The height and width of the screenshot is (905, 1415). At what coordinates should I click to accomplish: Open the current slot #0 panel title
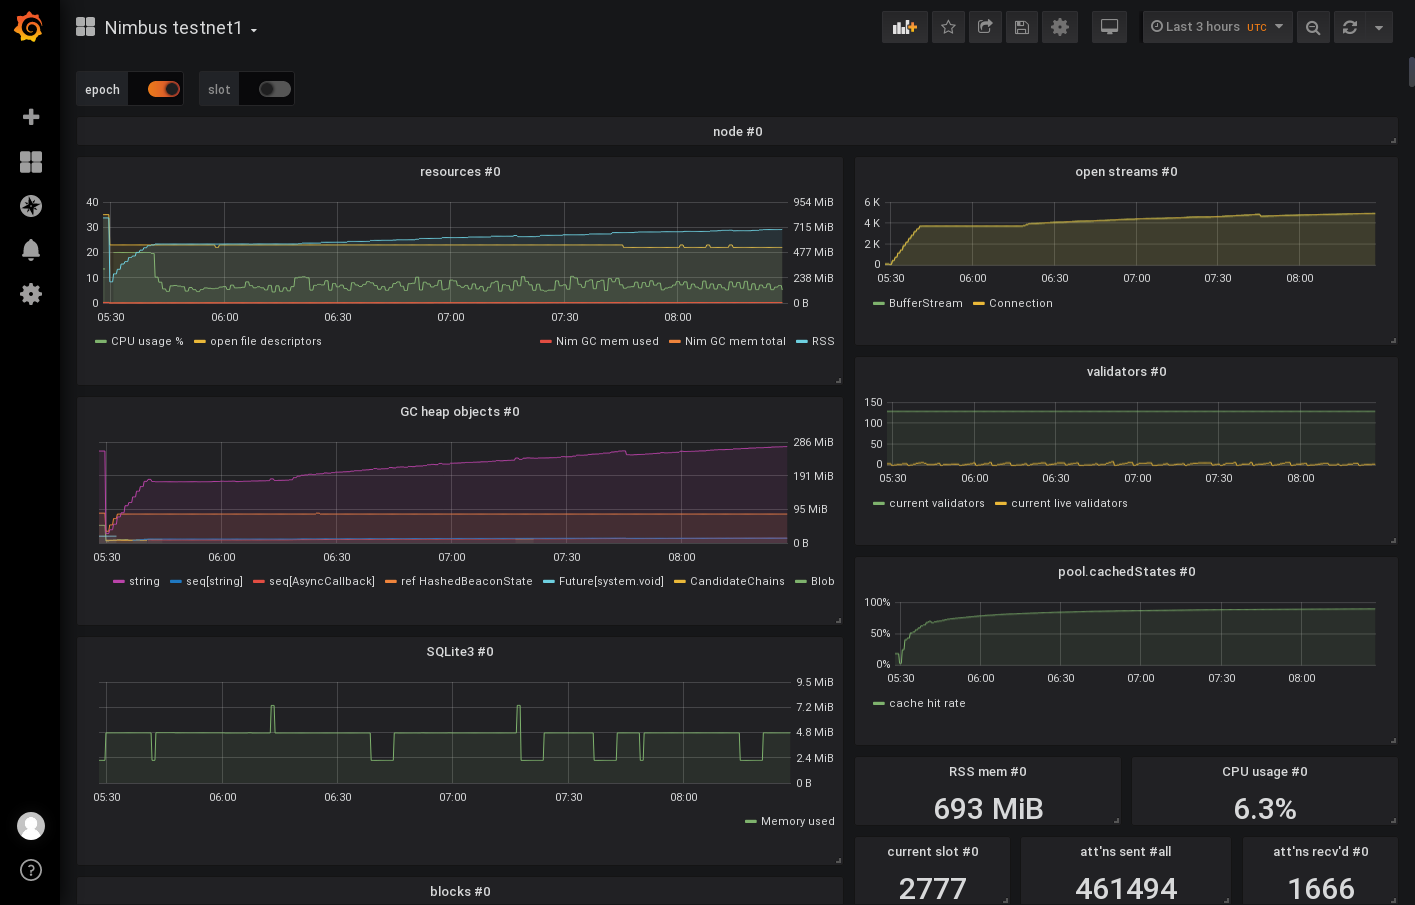coord(933,852)
